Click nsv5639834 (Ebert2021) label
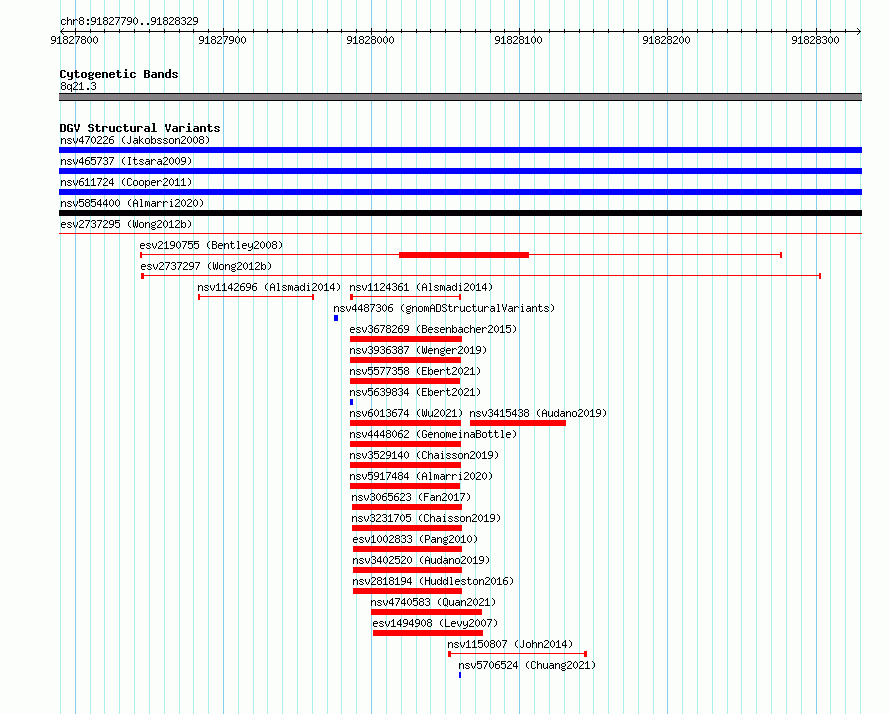This screenshot has height=714, width=890. click(415, 392)
